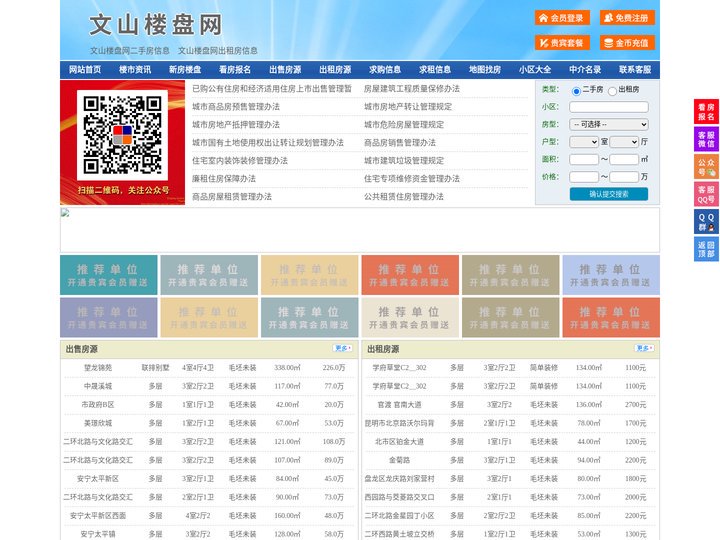Open rental listing 官渡 官南大道
The width and height of the screenshot is (720, 540).
point(399,405)
